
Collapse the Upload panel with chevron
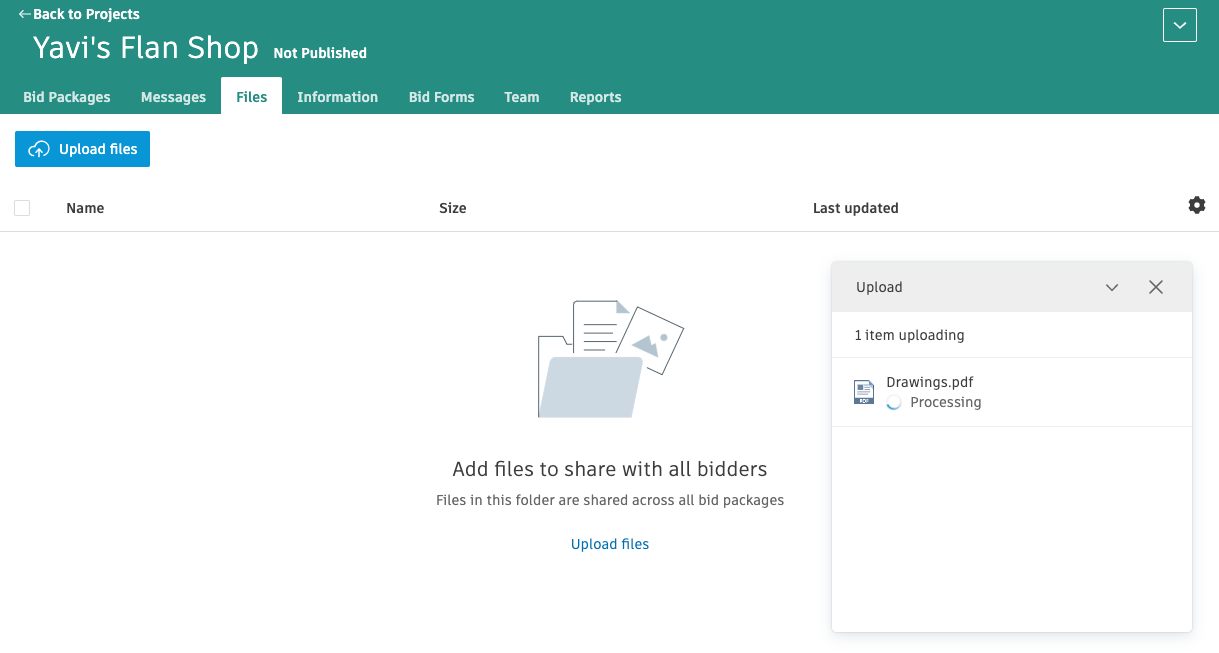tap(1112, 287)
